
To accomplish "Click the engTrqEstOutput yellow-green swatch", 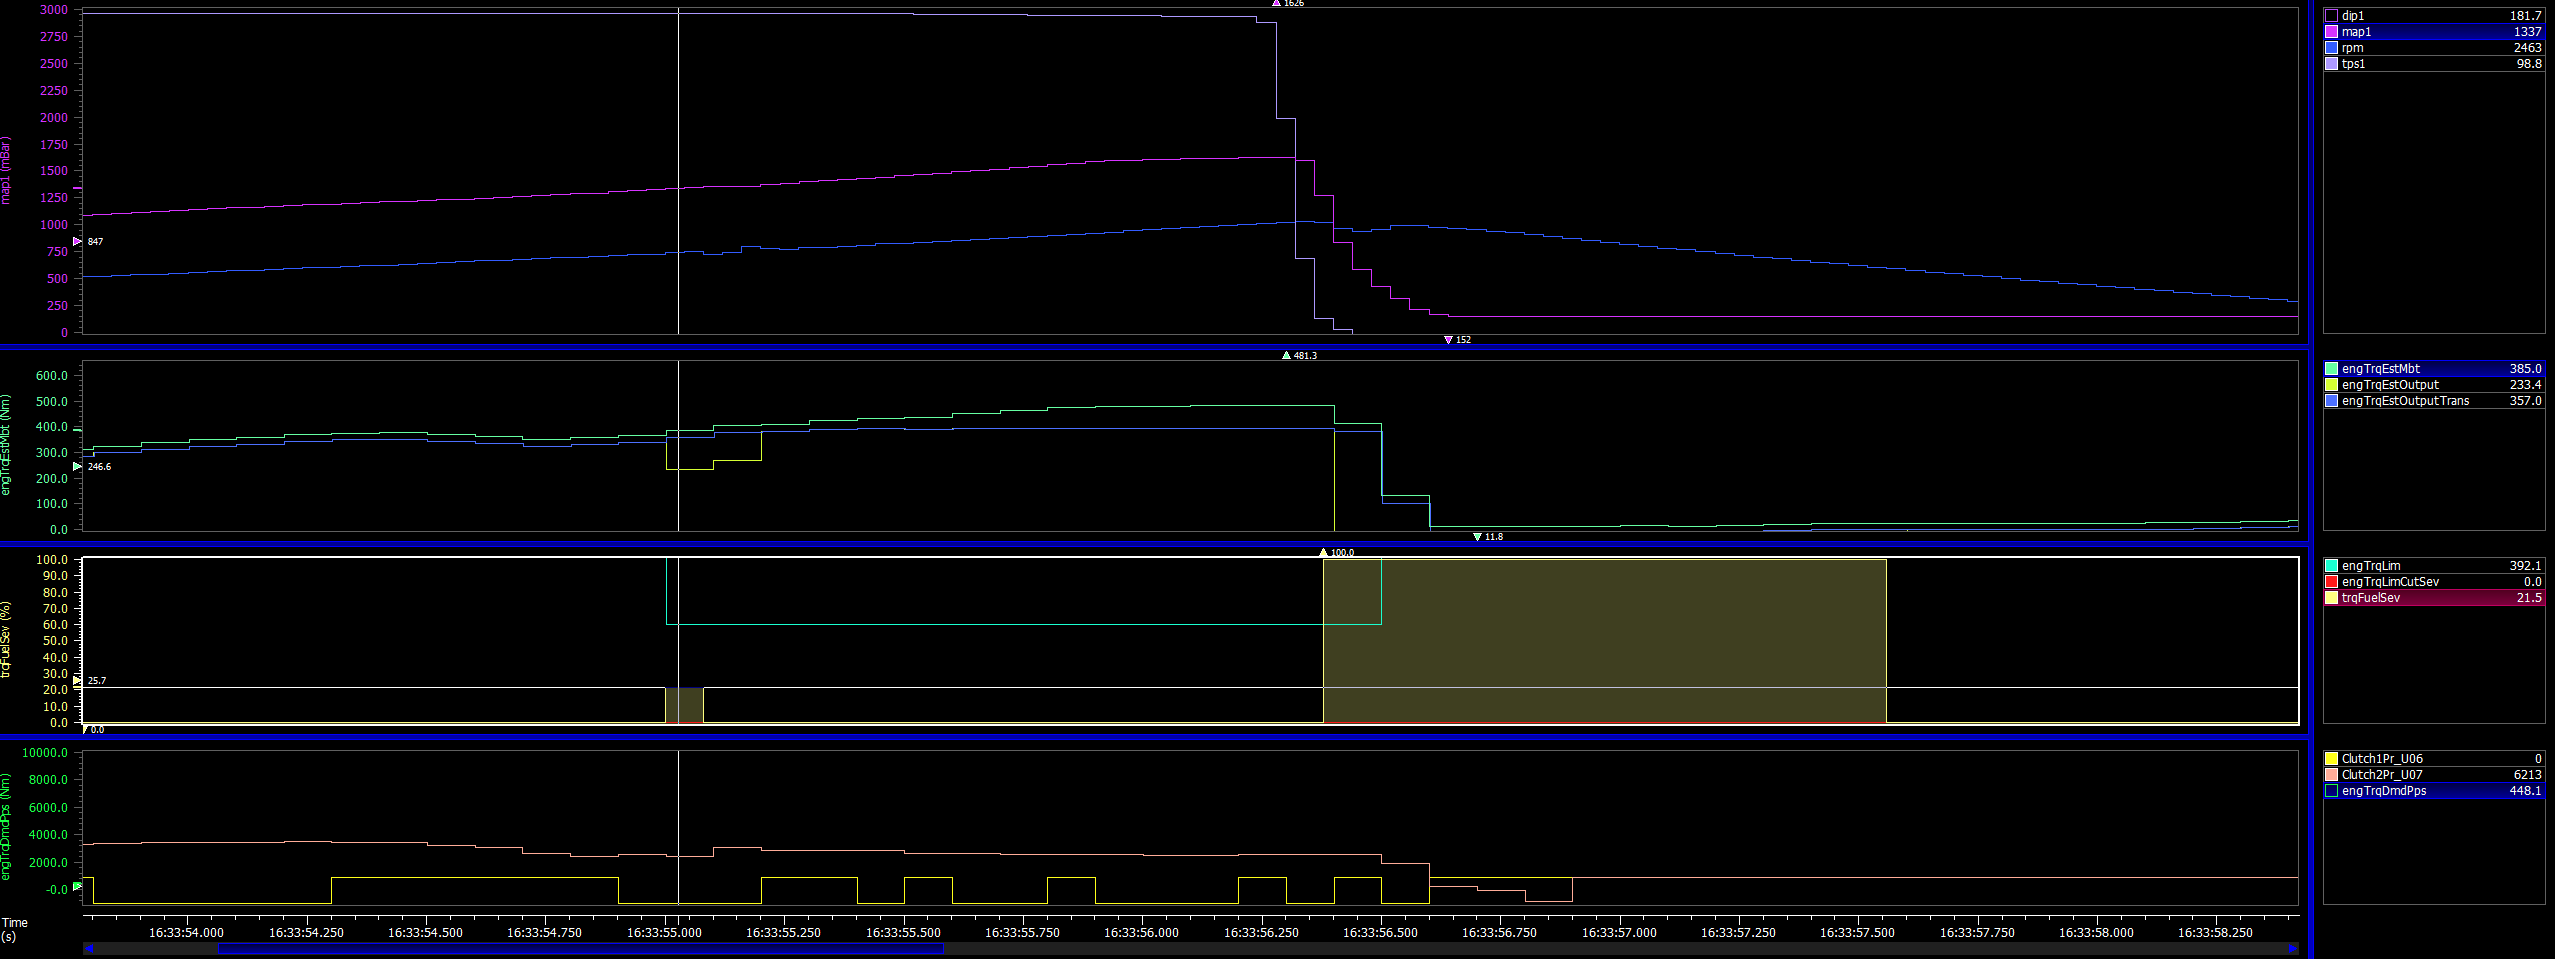I will point(2331,385).
